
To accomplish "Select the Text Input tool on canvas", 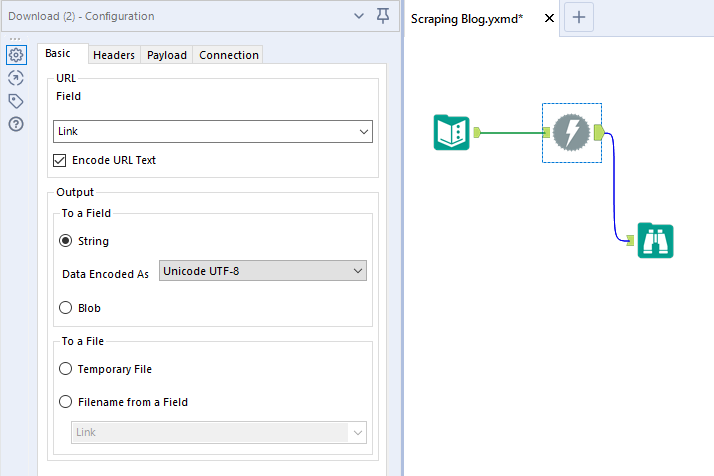I will tap(452, 132).
